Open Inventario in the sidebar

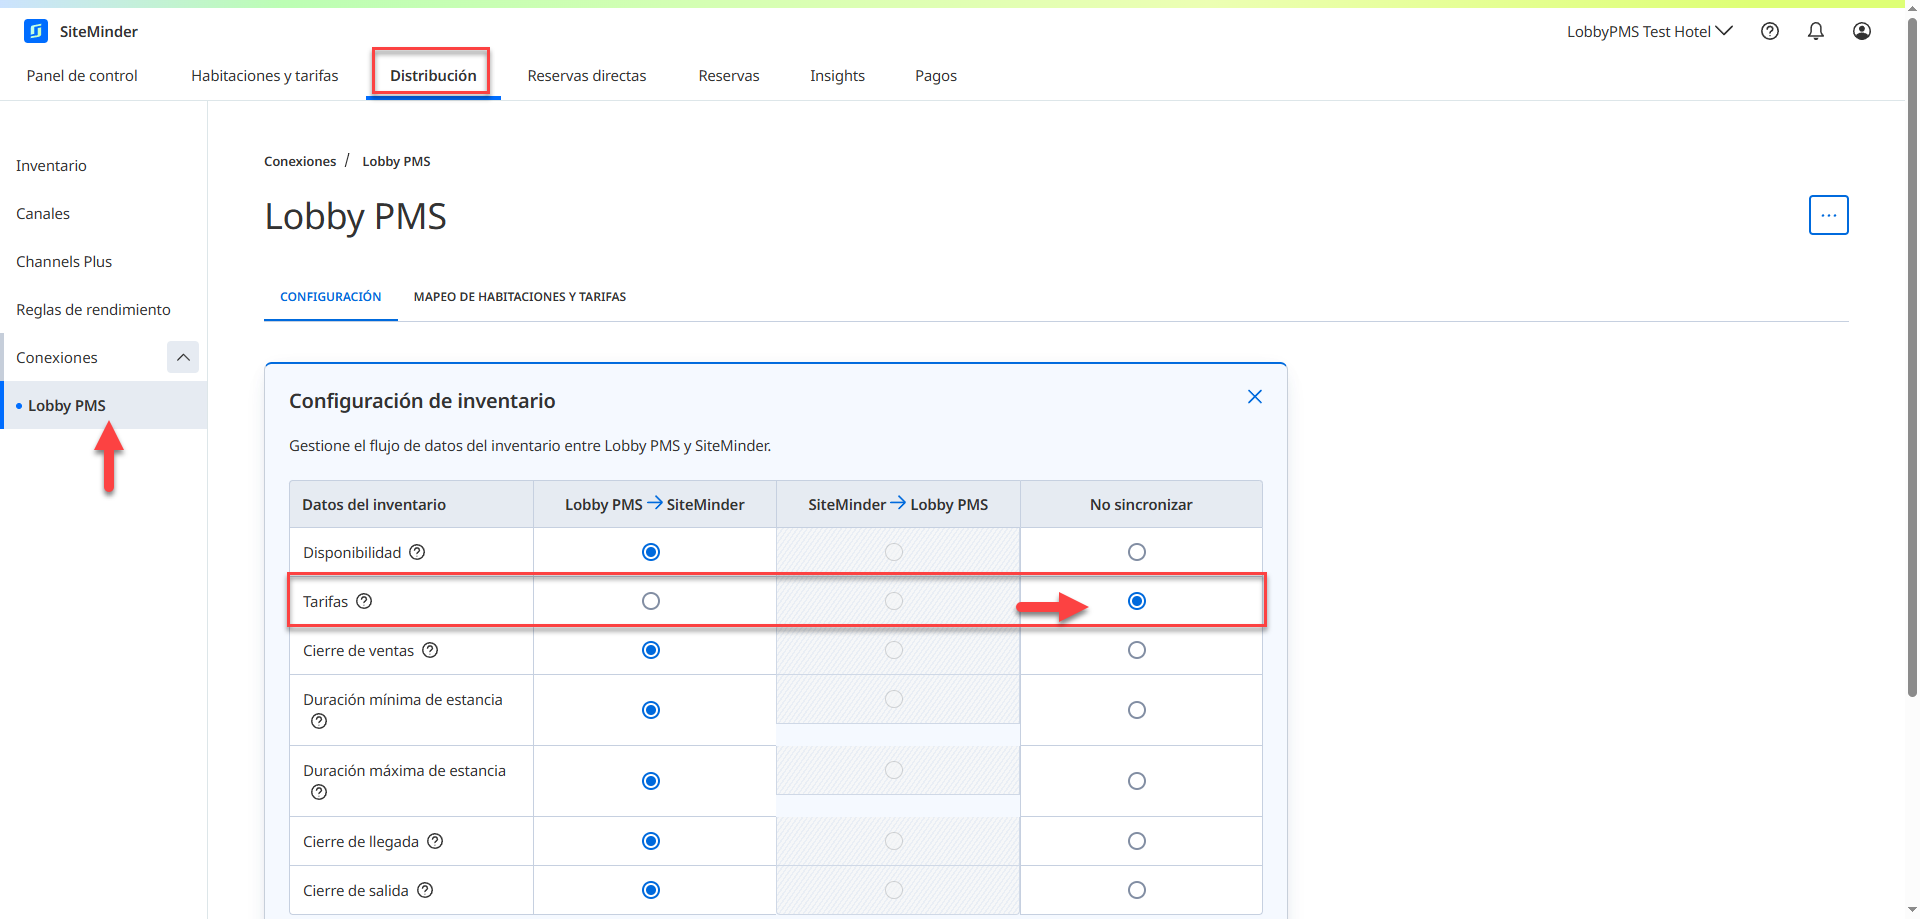pyautogui.click(x=51, y=166)
